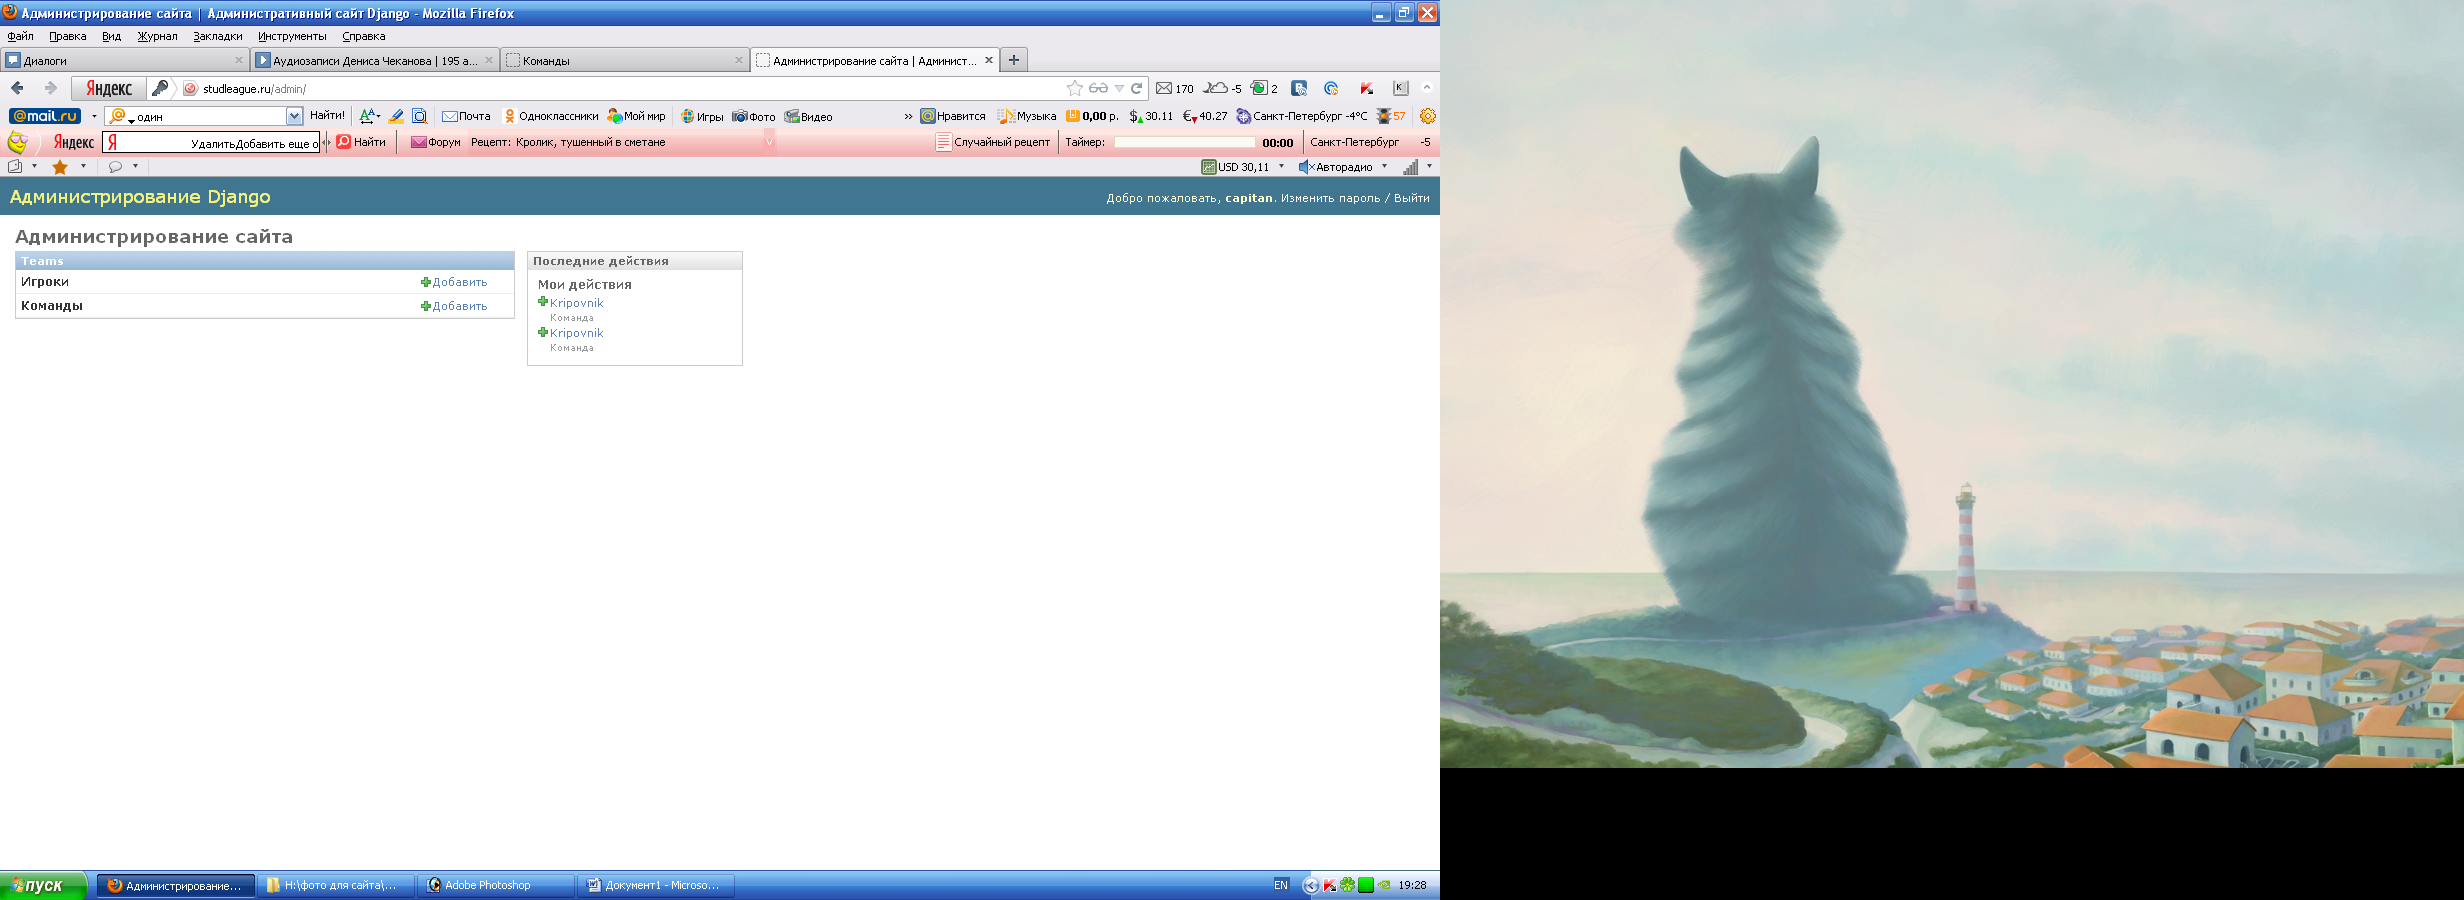This screenshot has width=2464, height=900.
Task: Click the Выйти logout link
Action: point(1411,198)
